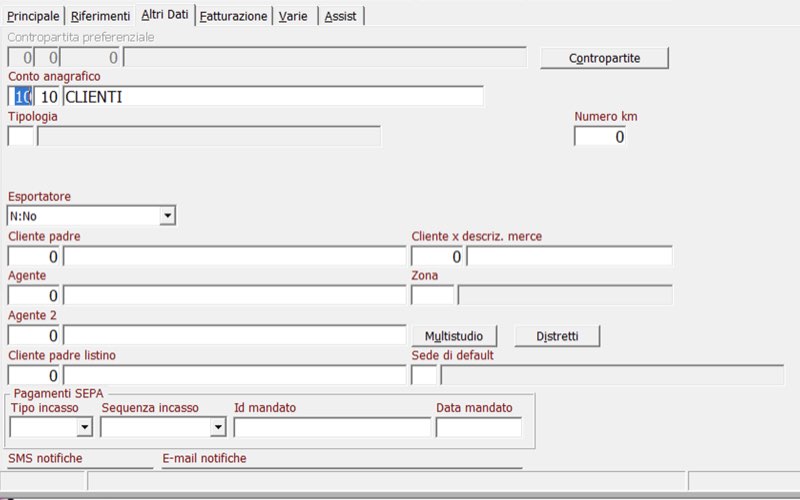The image size is (800, 500).
Task: Switch to the Principale tab
Action: tap(33, 16)
